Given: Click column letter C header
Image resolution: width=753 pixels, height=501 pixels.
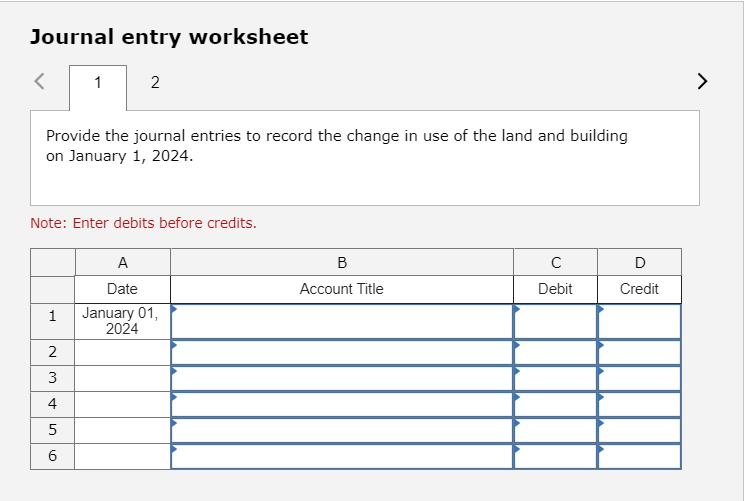Looking at the screenshot, I should tap(555, 262).
